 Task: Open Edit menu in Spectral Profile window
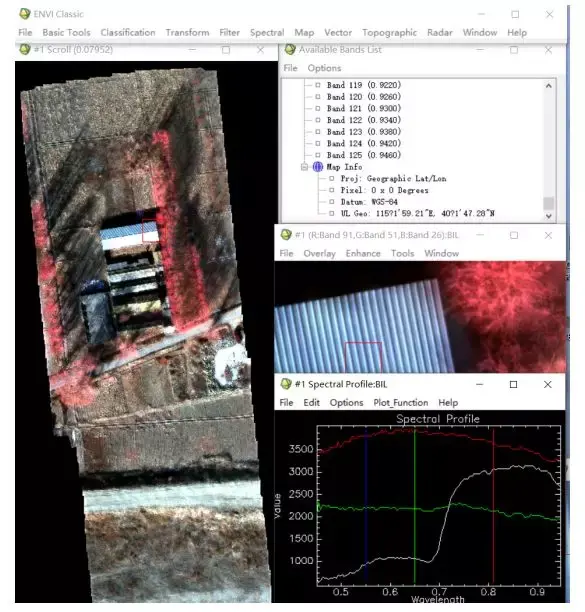coord(311,402)
